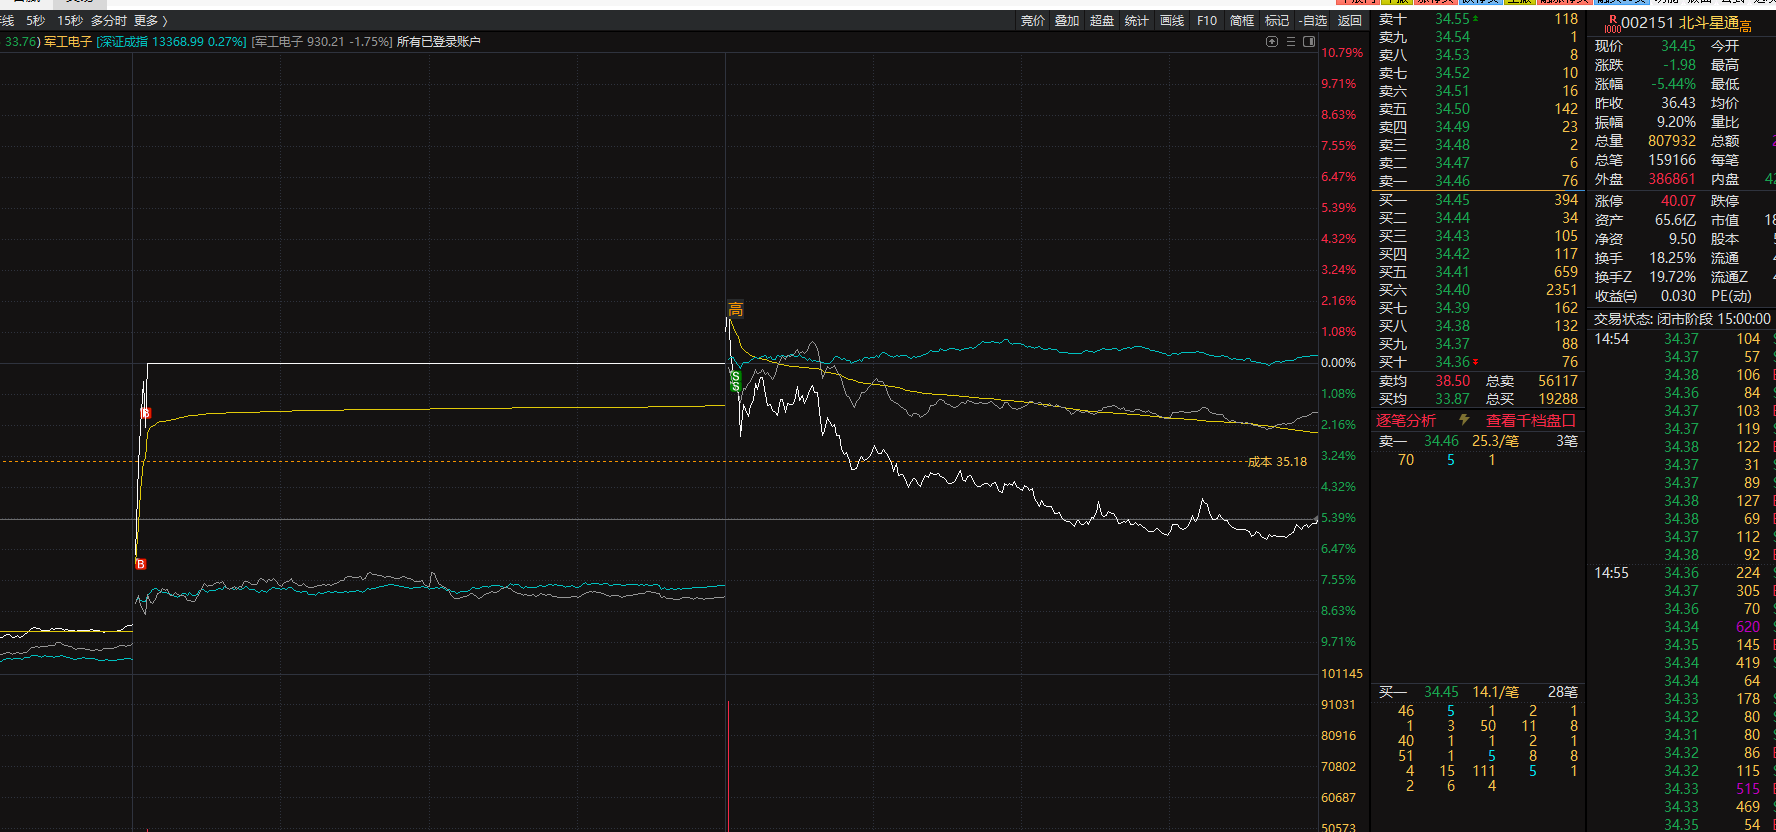This screenshot has width=1776, height=832.
Task: Click the 卖均 38.50 average ask value
Action: point(1452,381)
